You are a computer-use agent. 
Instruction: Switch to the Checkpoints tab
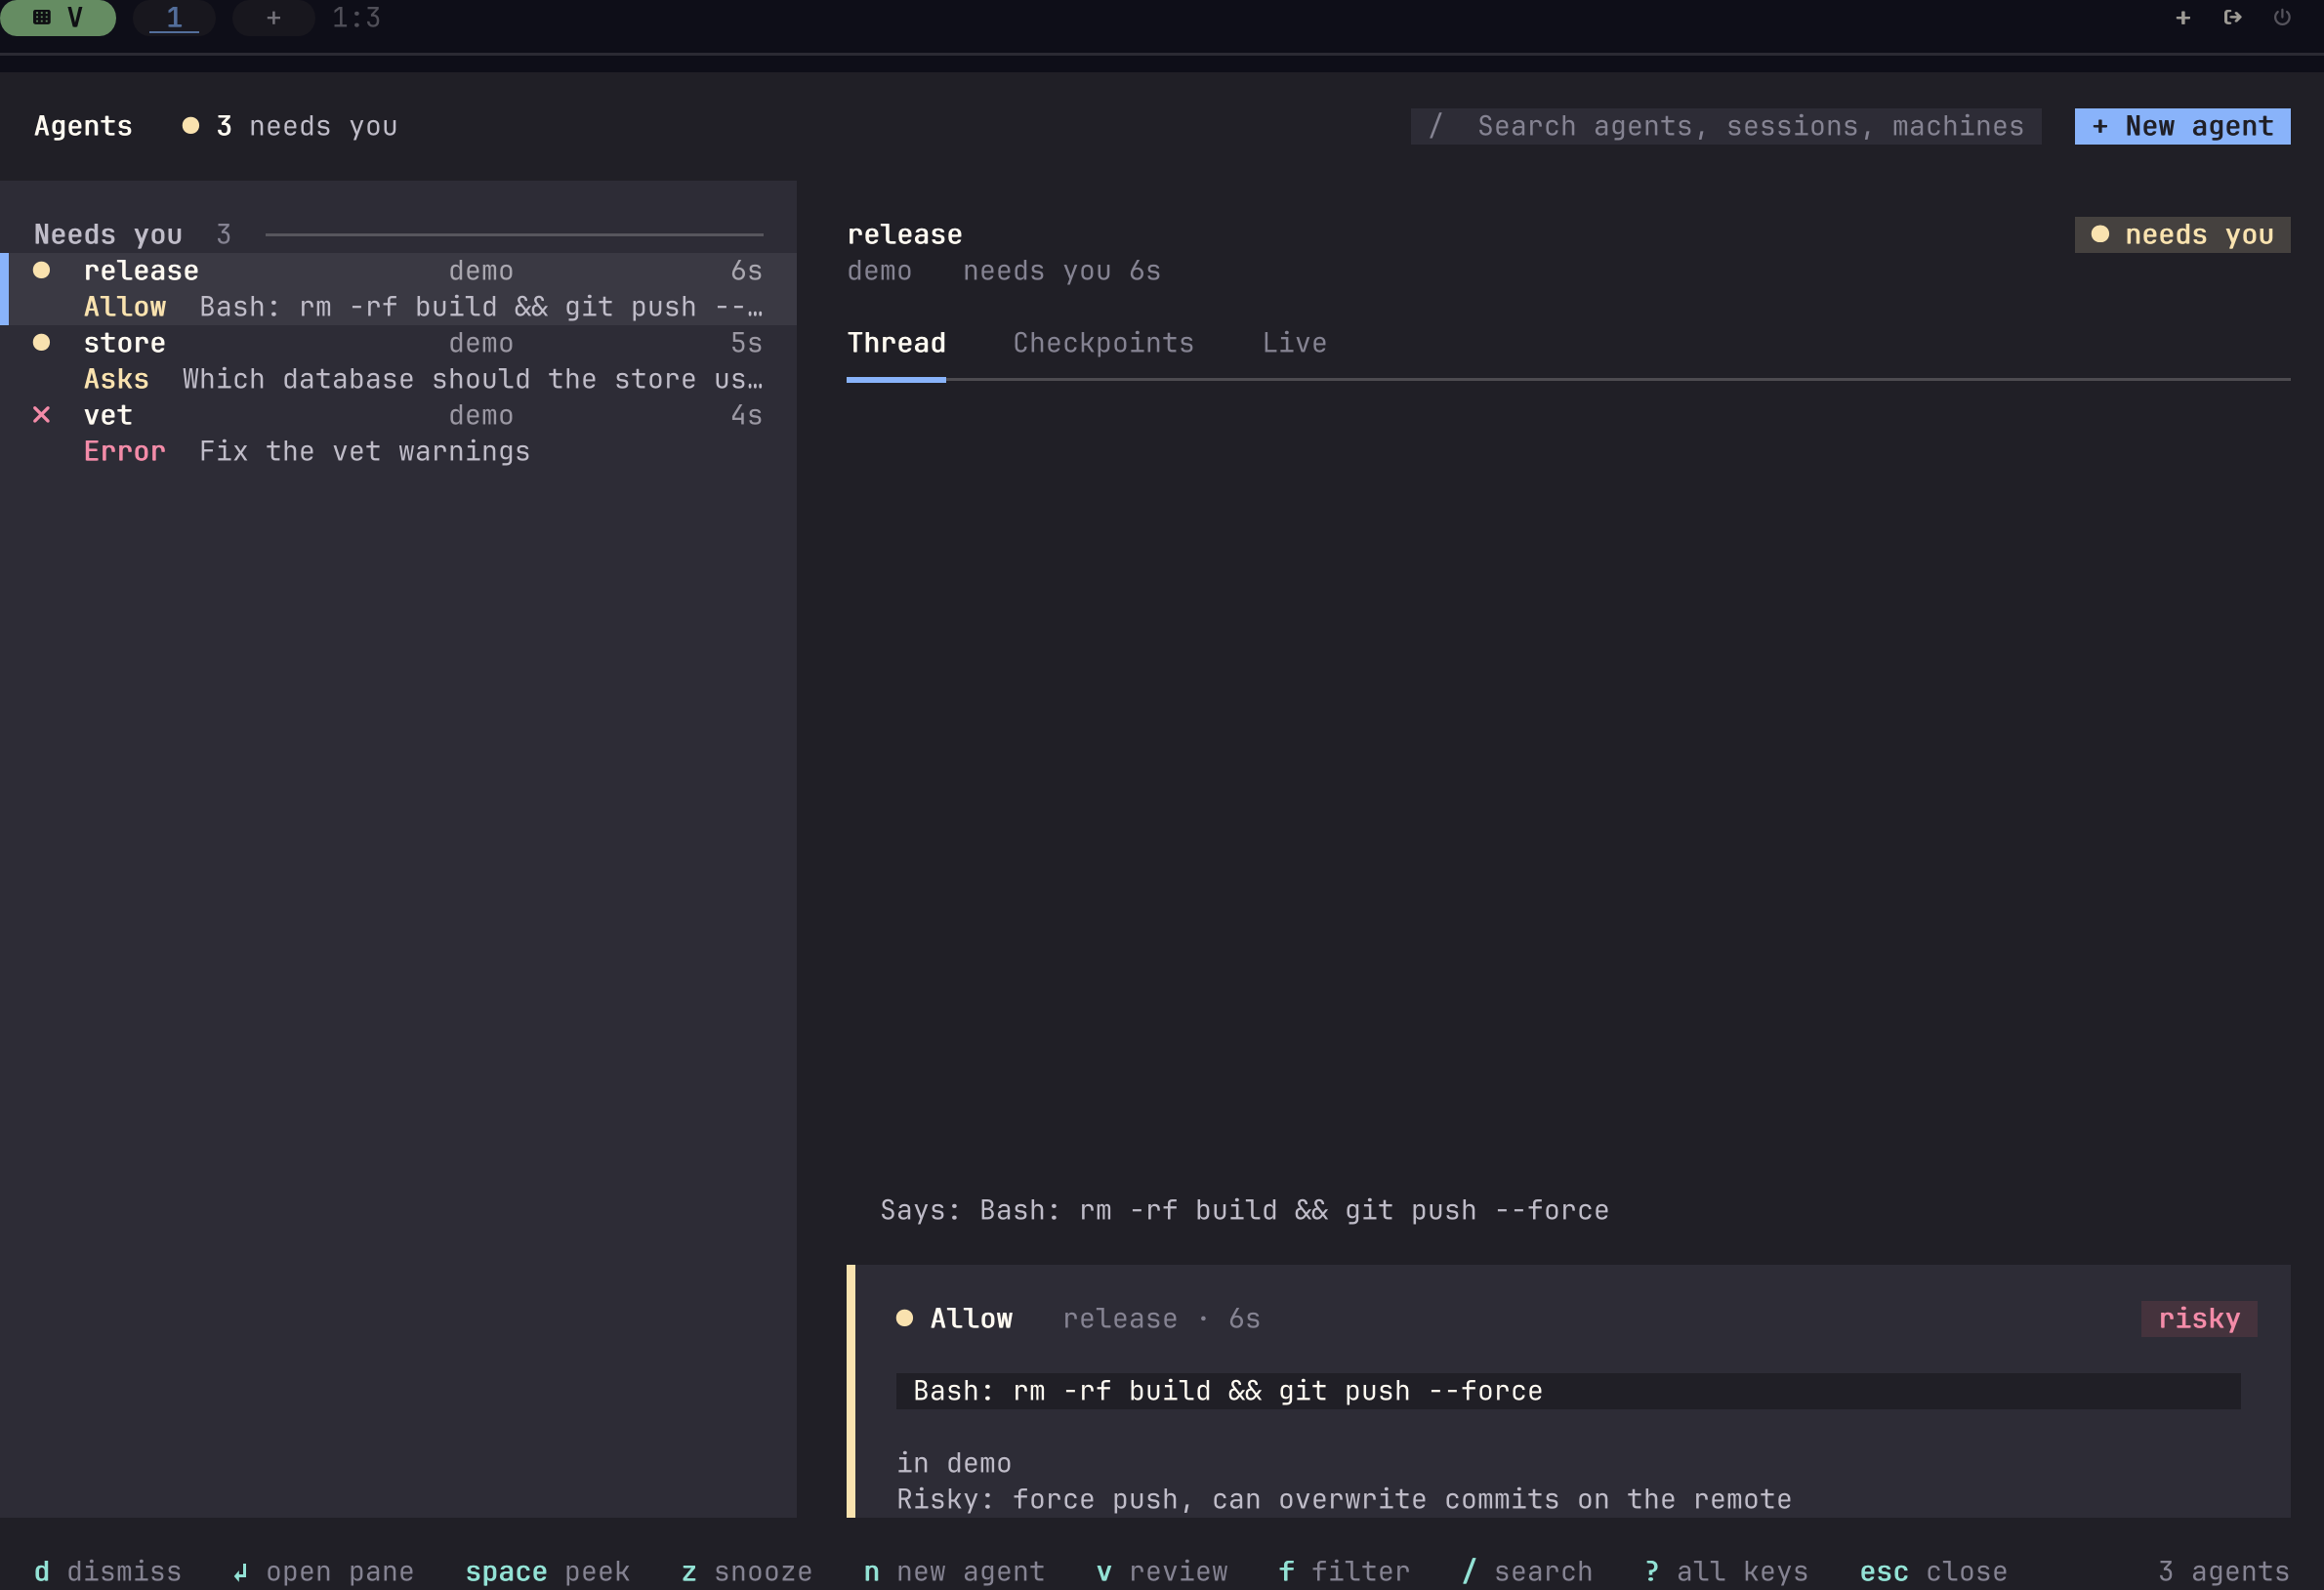click(1103, 343)
